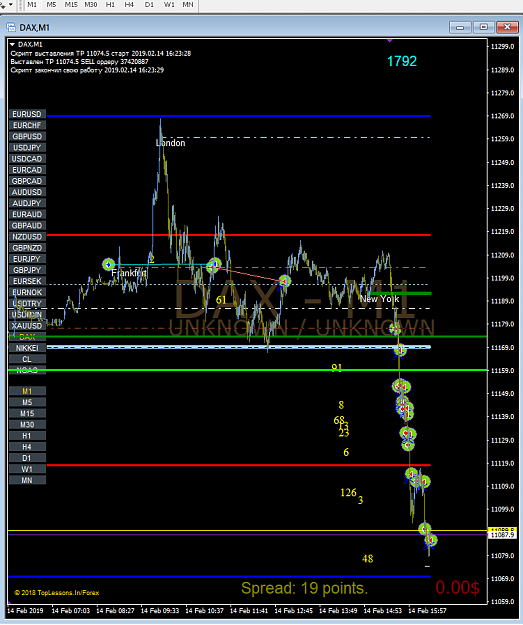
Task: Select the highlighted DAX symbol button
Action: (27, 338)
